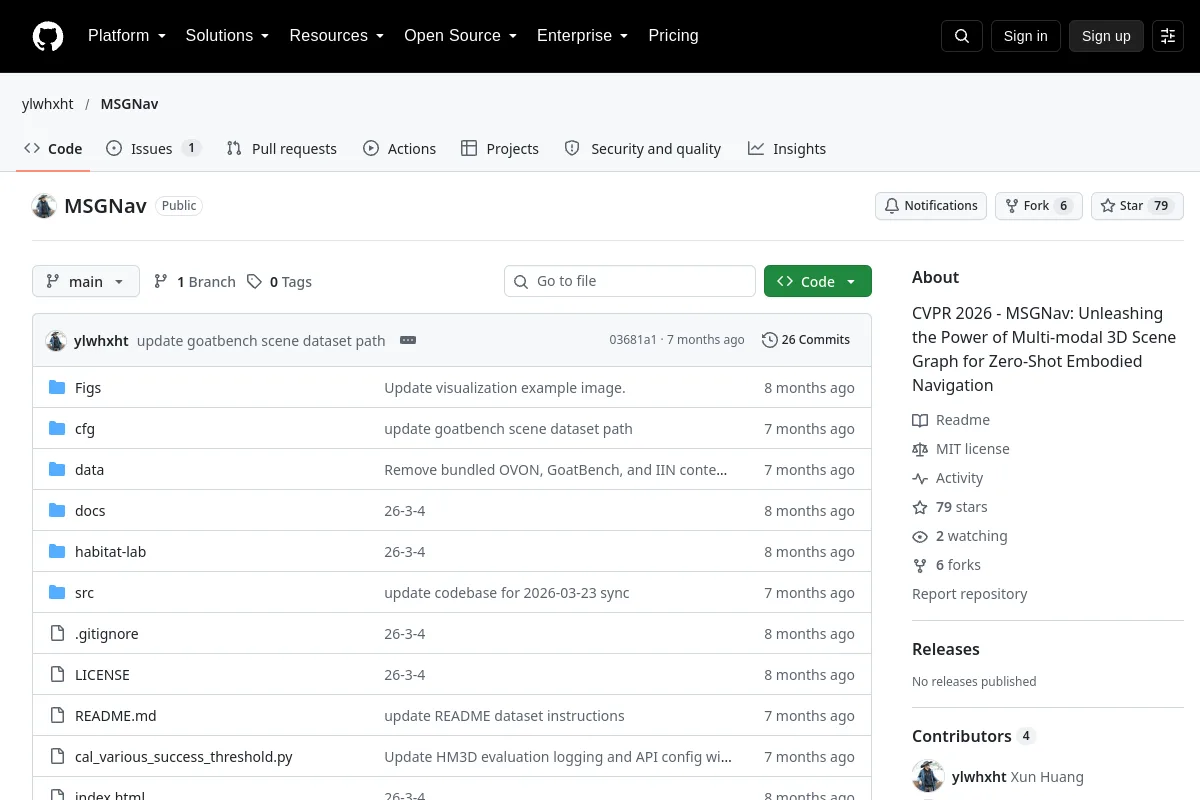The image size is (1200, 800).
Task: View the 1 Branch link
Action: point(195,282)
